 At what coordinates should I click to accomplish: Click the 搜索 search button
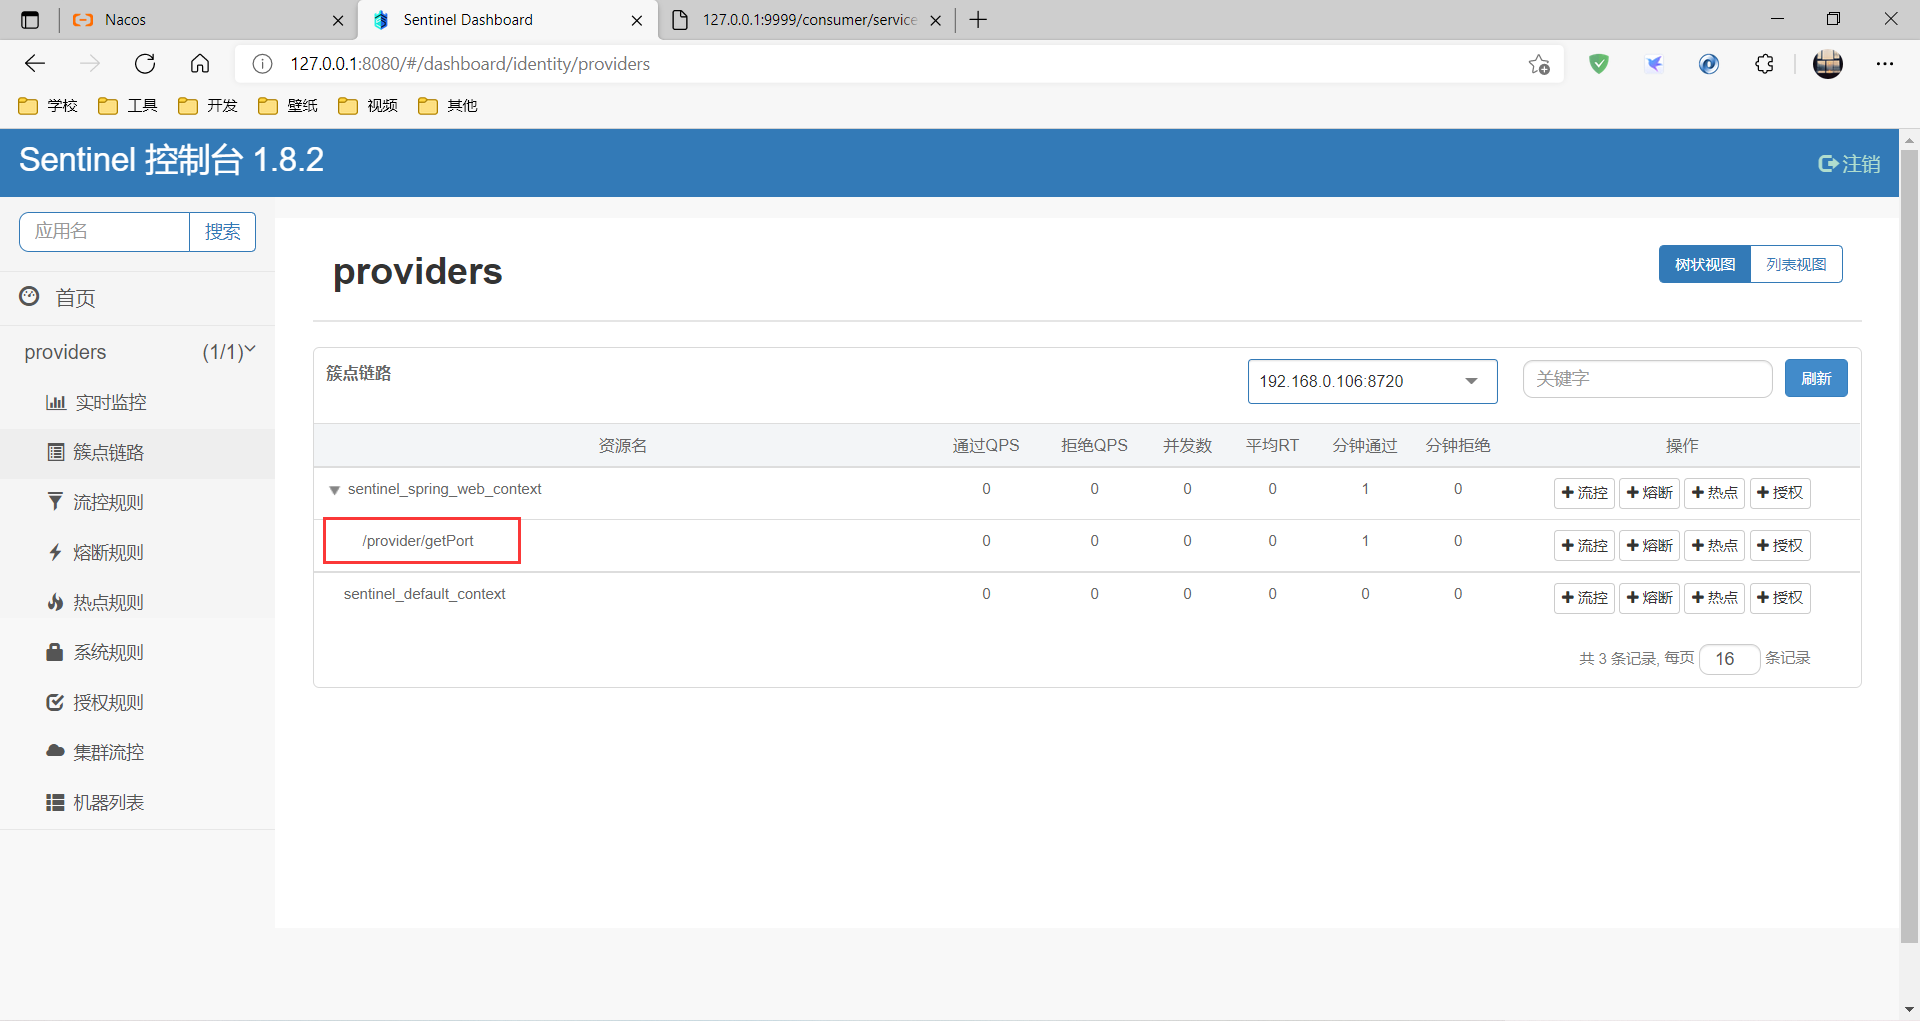[222, 232]
